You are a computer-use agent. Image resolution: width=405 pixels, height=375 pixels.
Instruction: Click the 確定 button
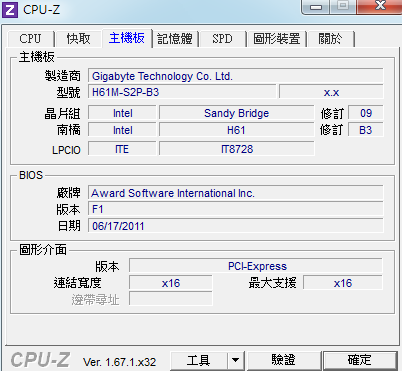tap(360, 360)
